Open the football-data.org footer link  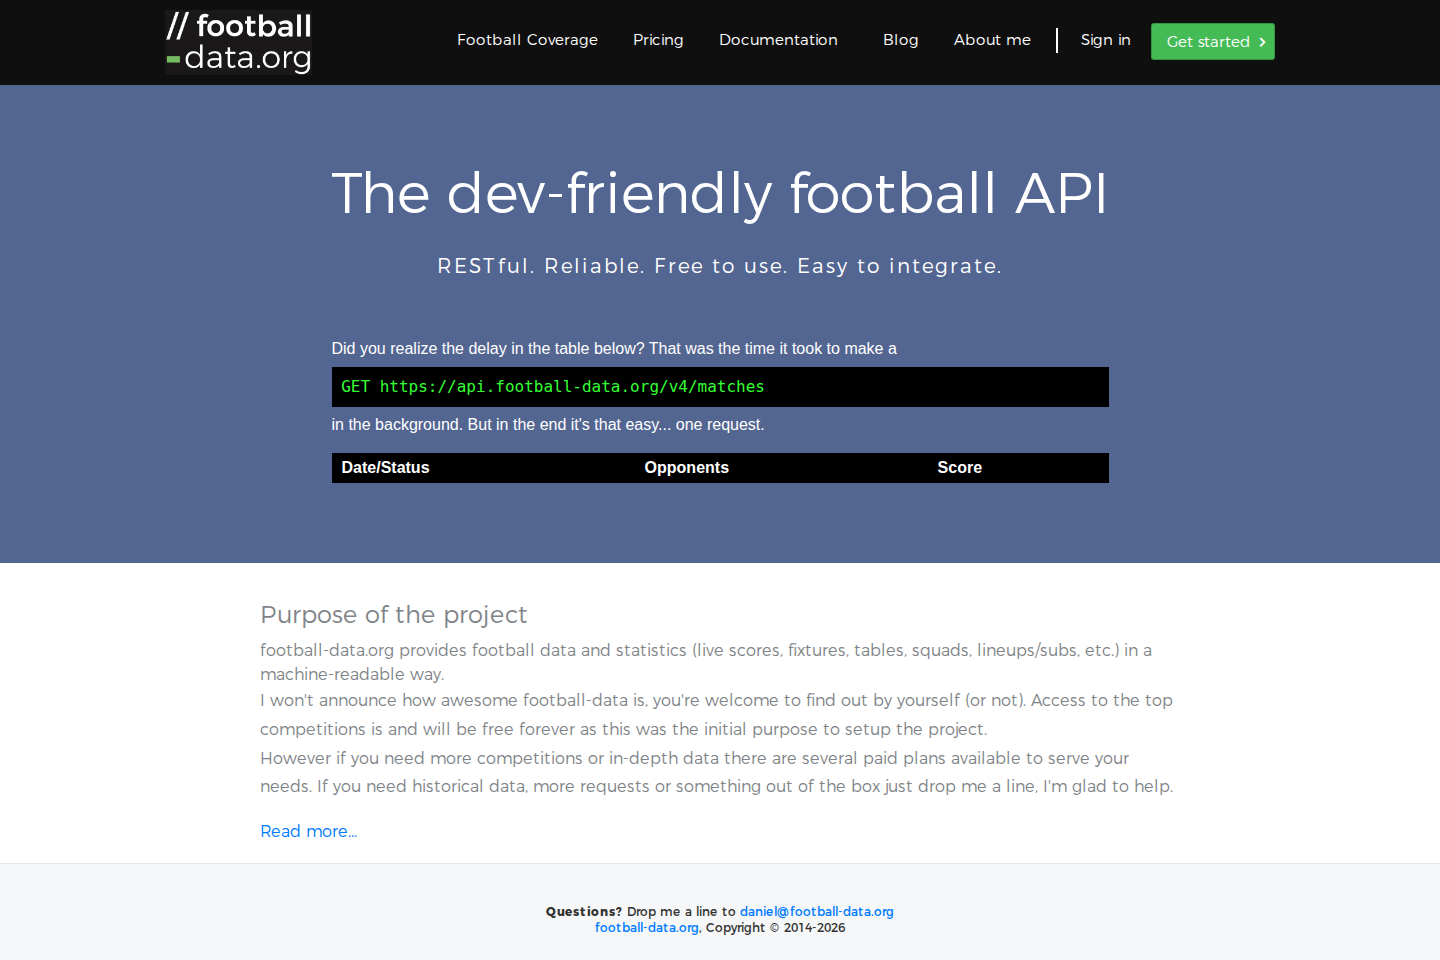point(646,928)
